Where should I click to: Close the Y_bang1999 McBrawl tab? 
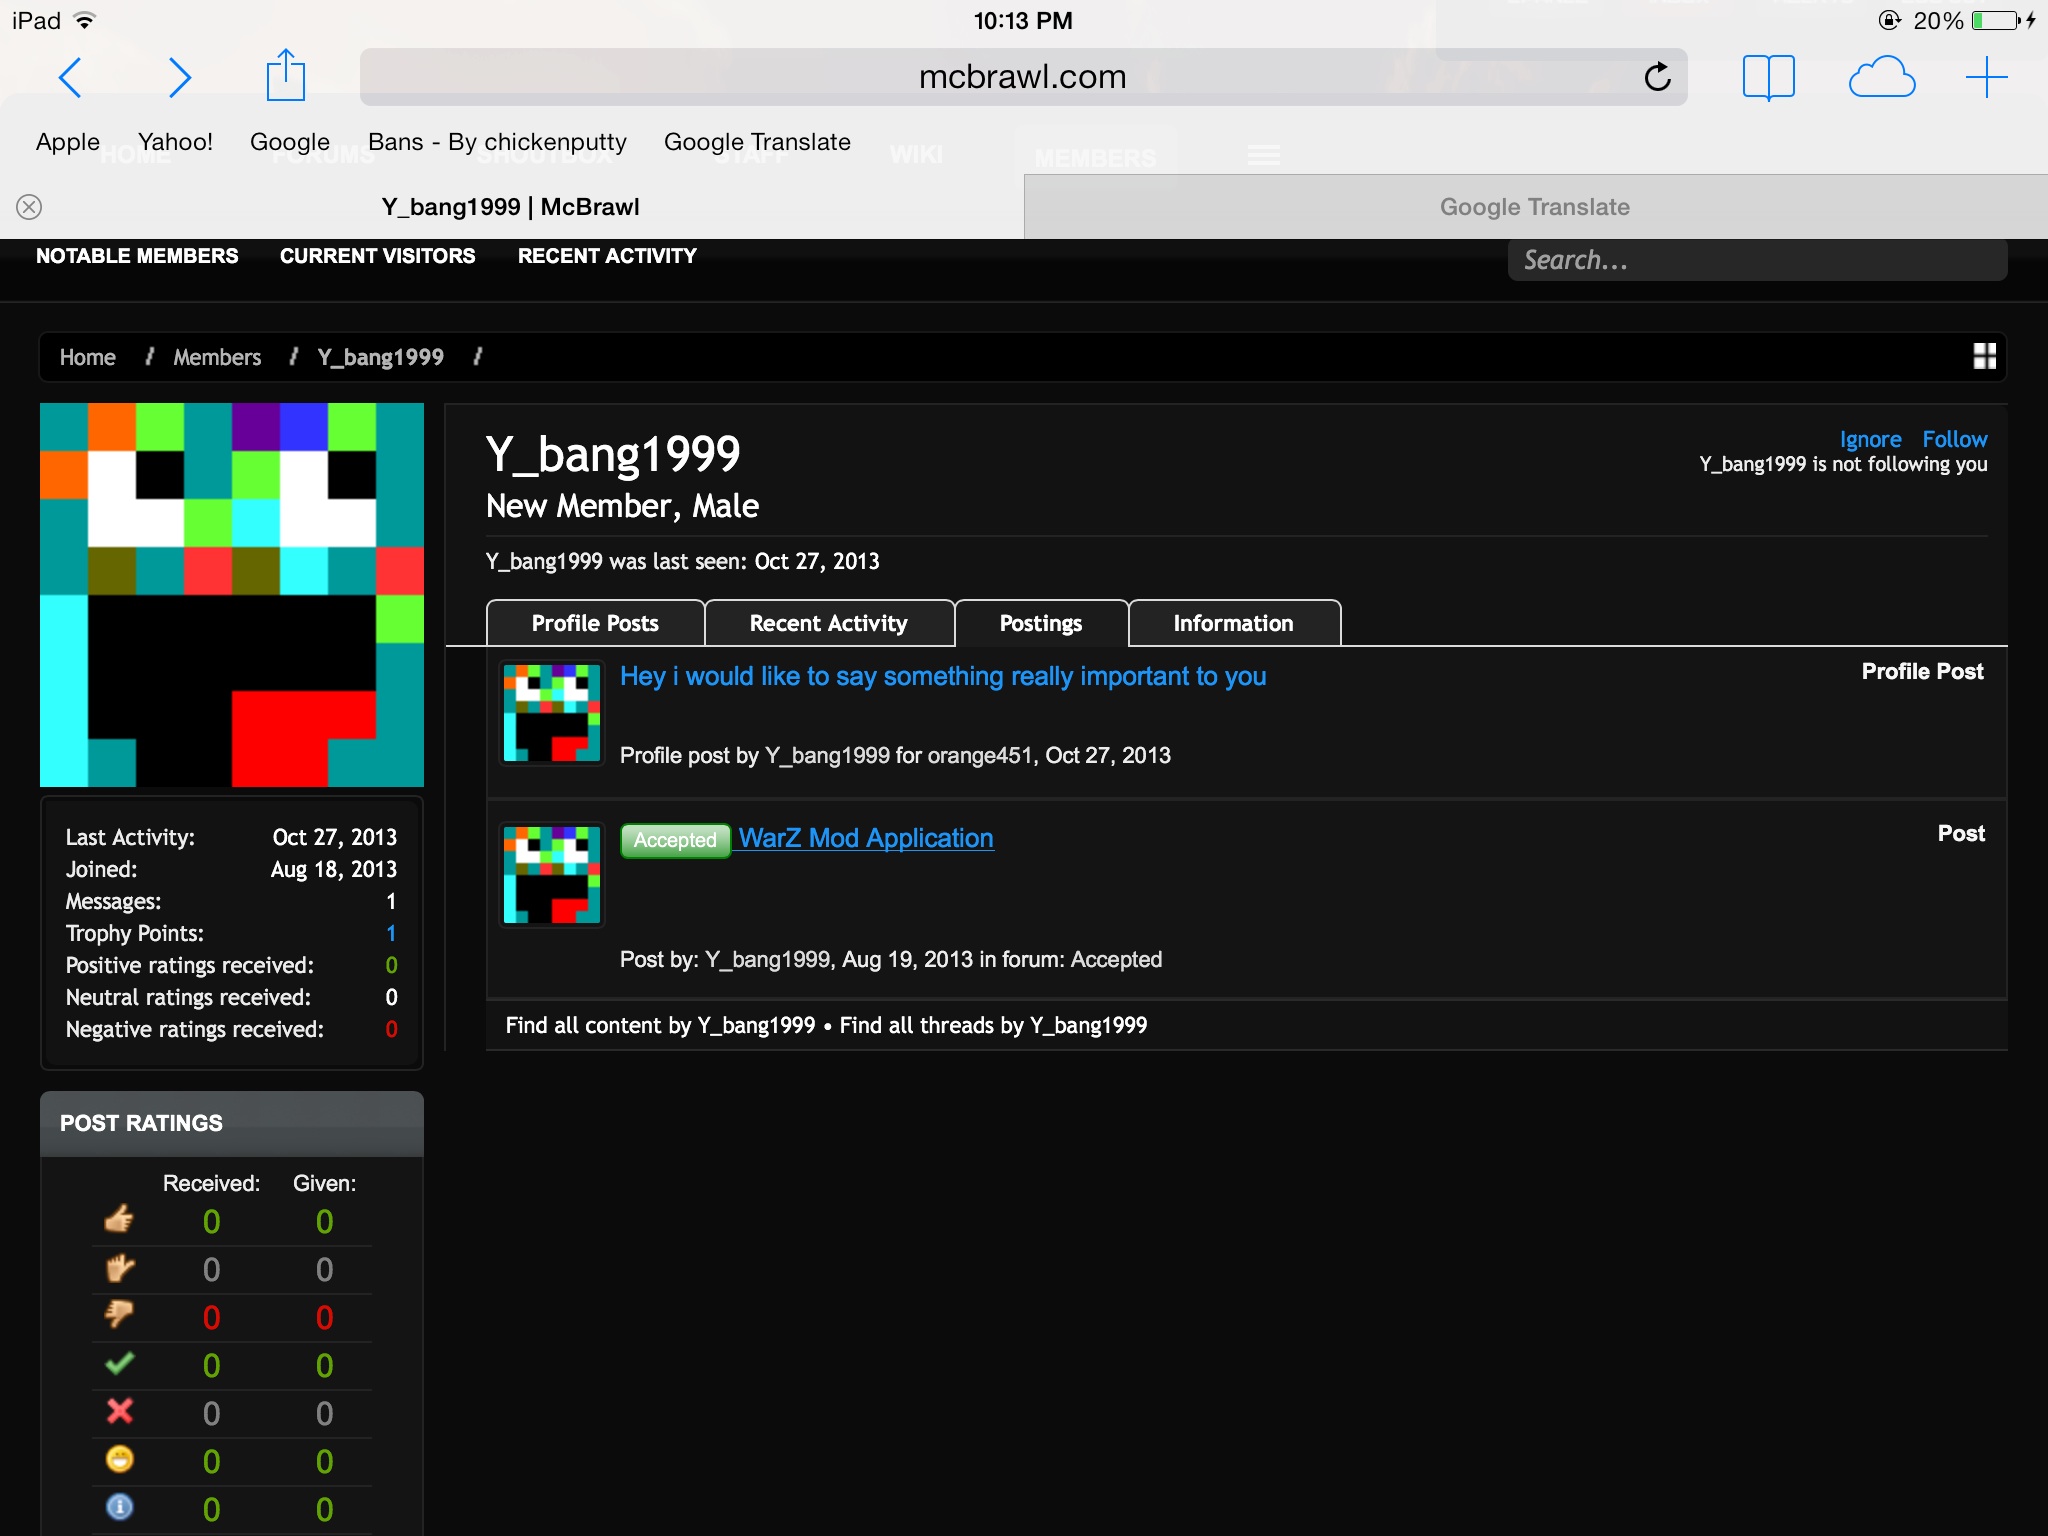[29, 207]
